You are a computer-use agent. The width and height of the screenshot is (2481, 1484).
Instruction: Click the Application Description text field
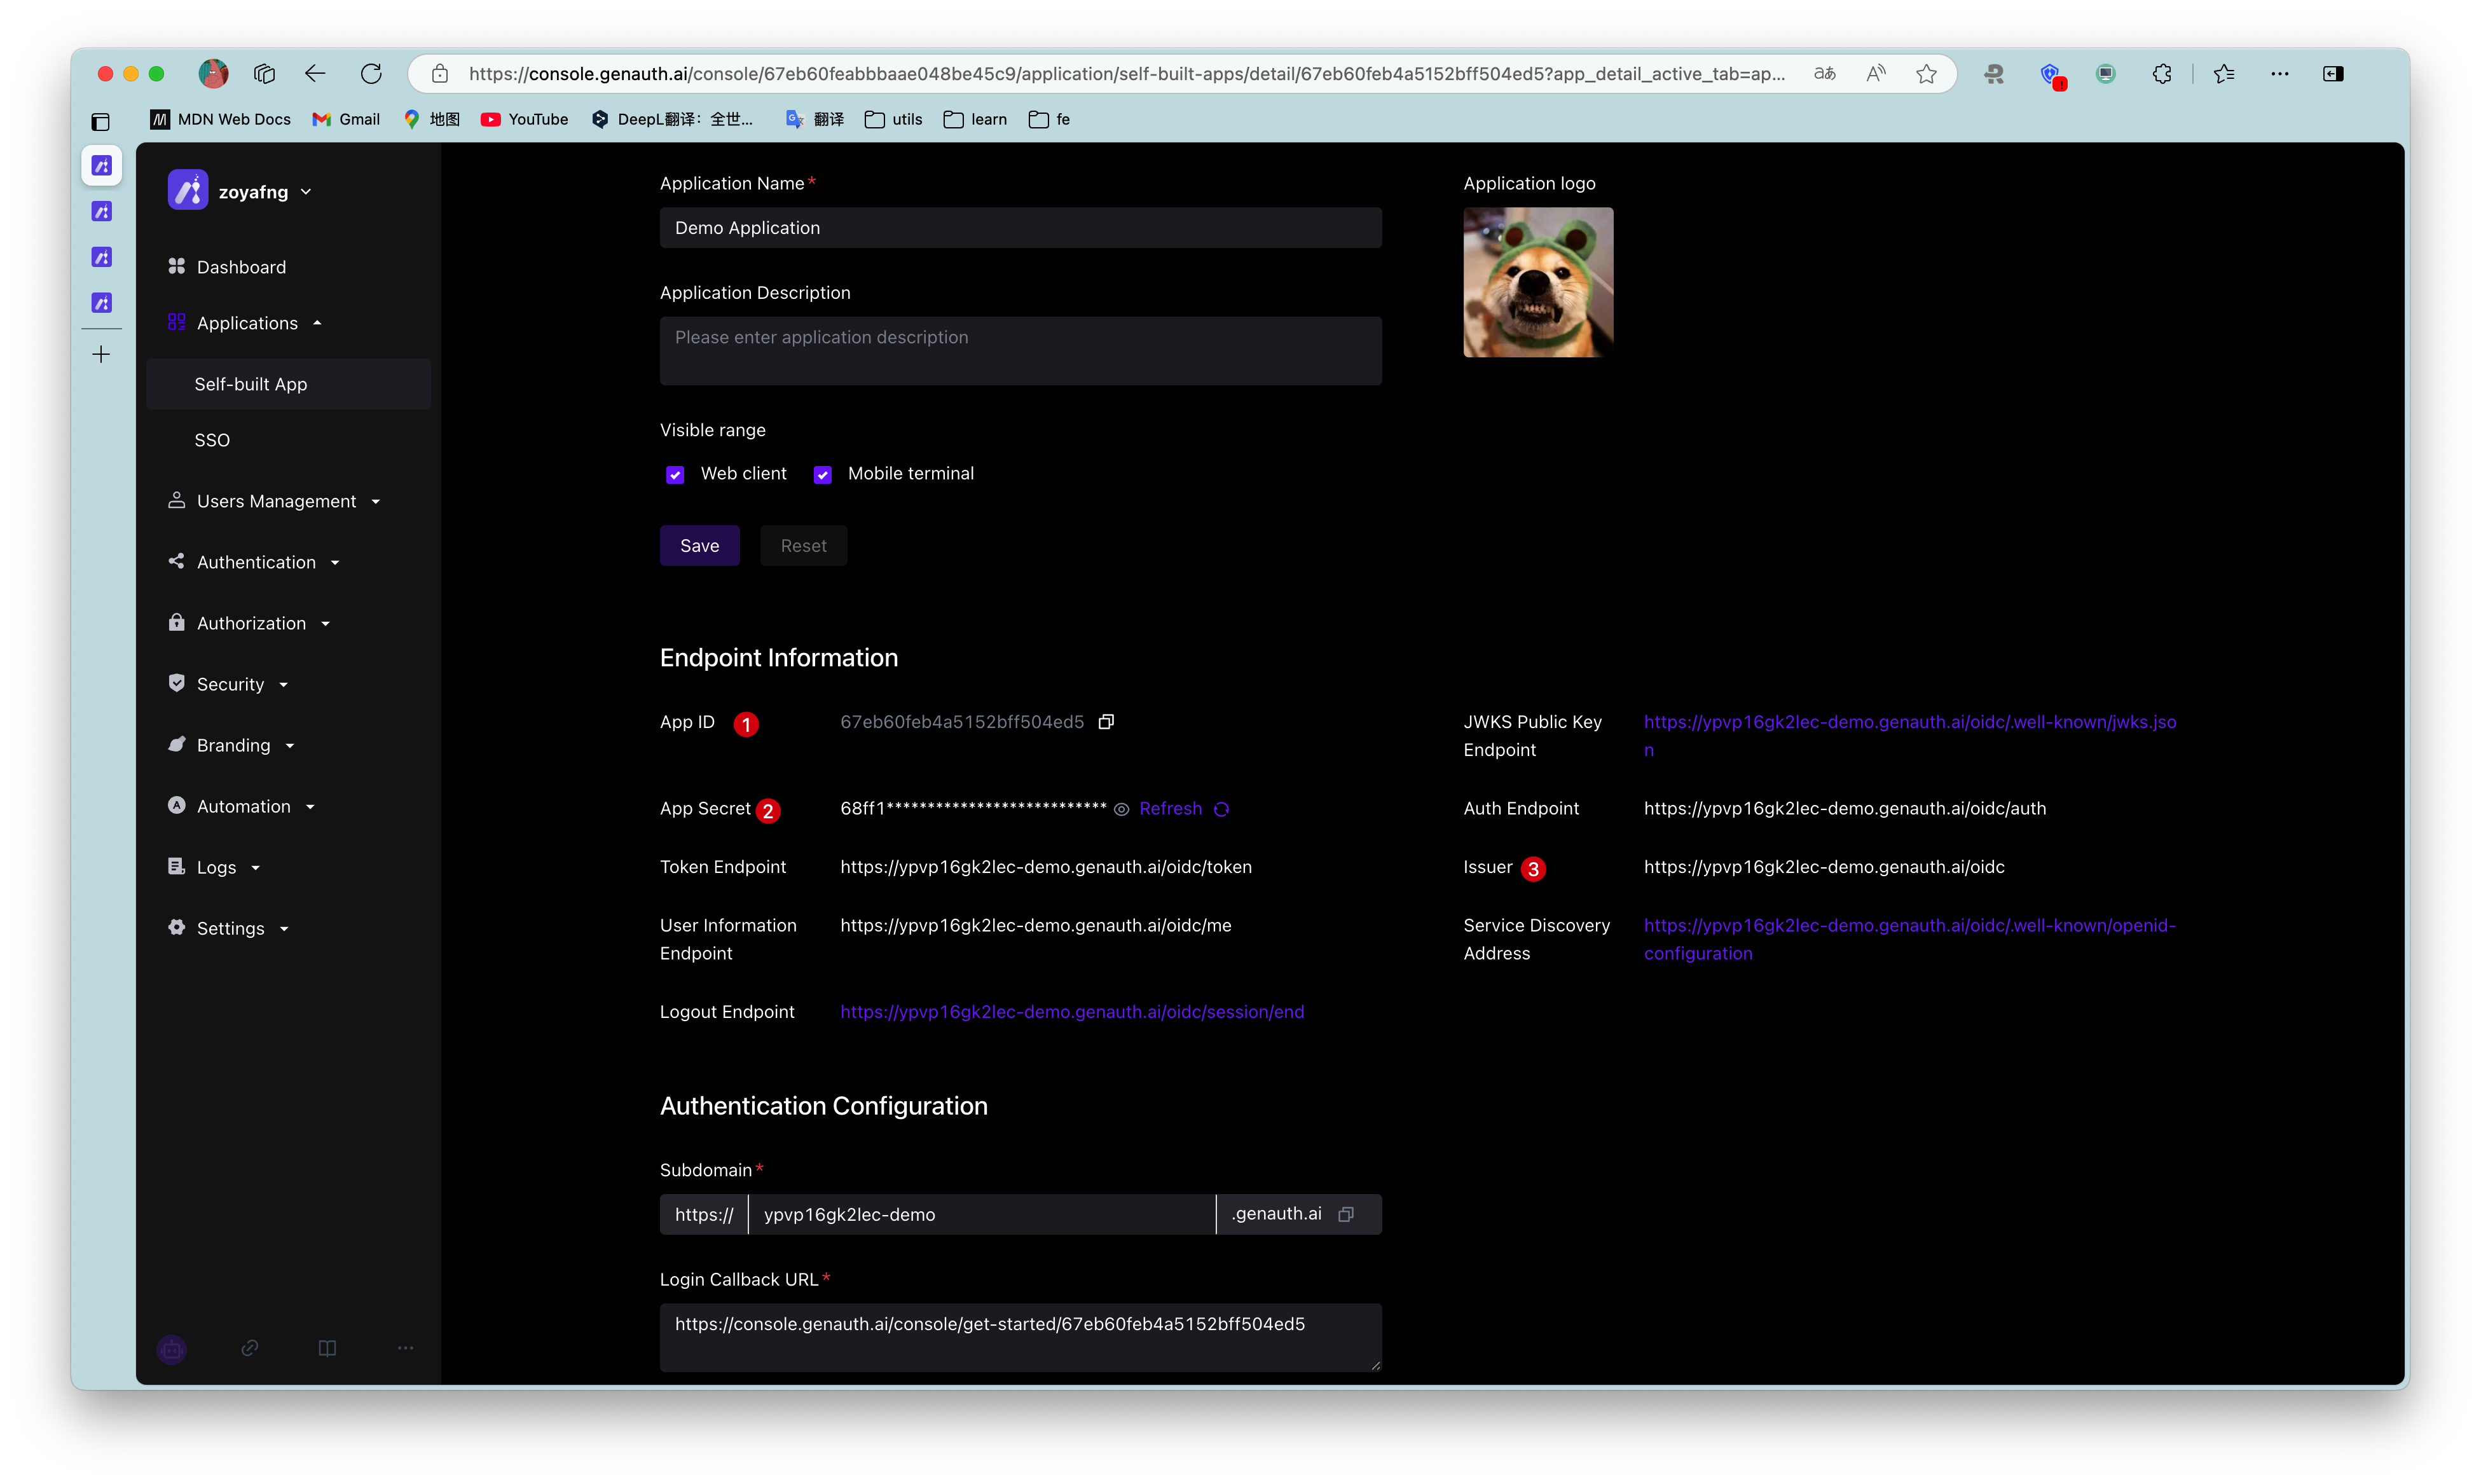click(1020, 350)
